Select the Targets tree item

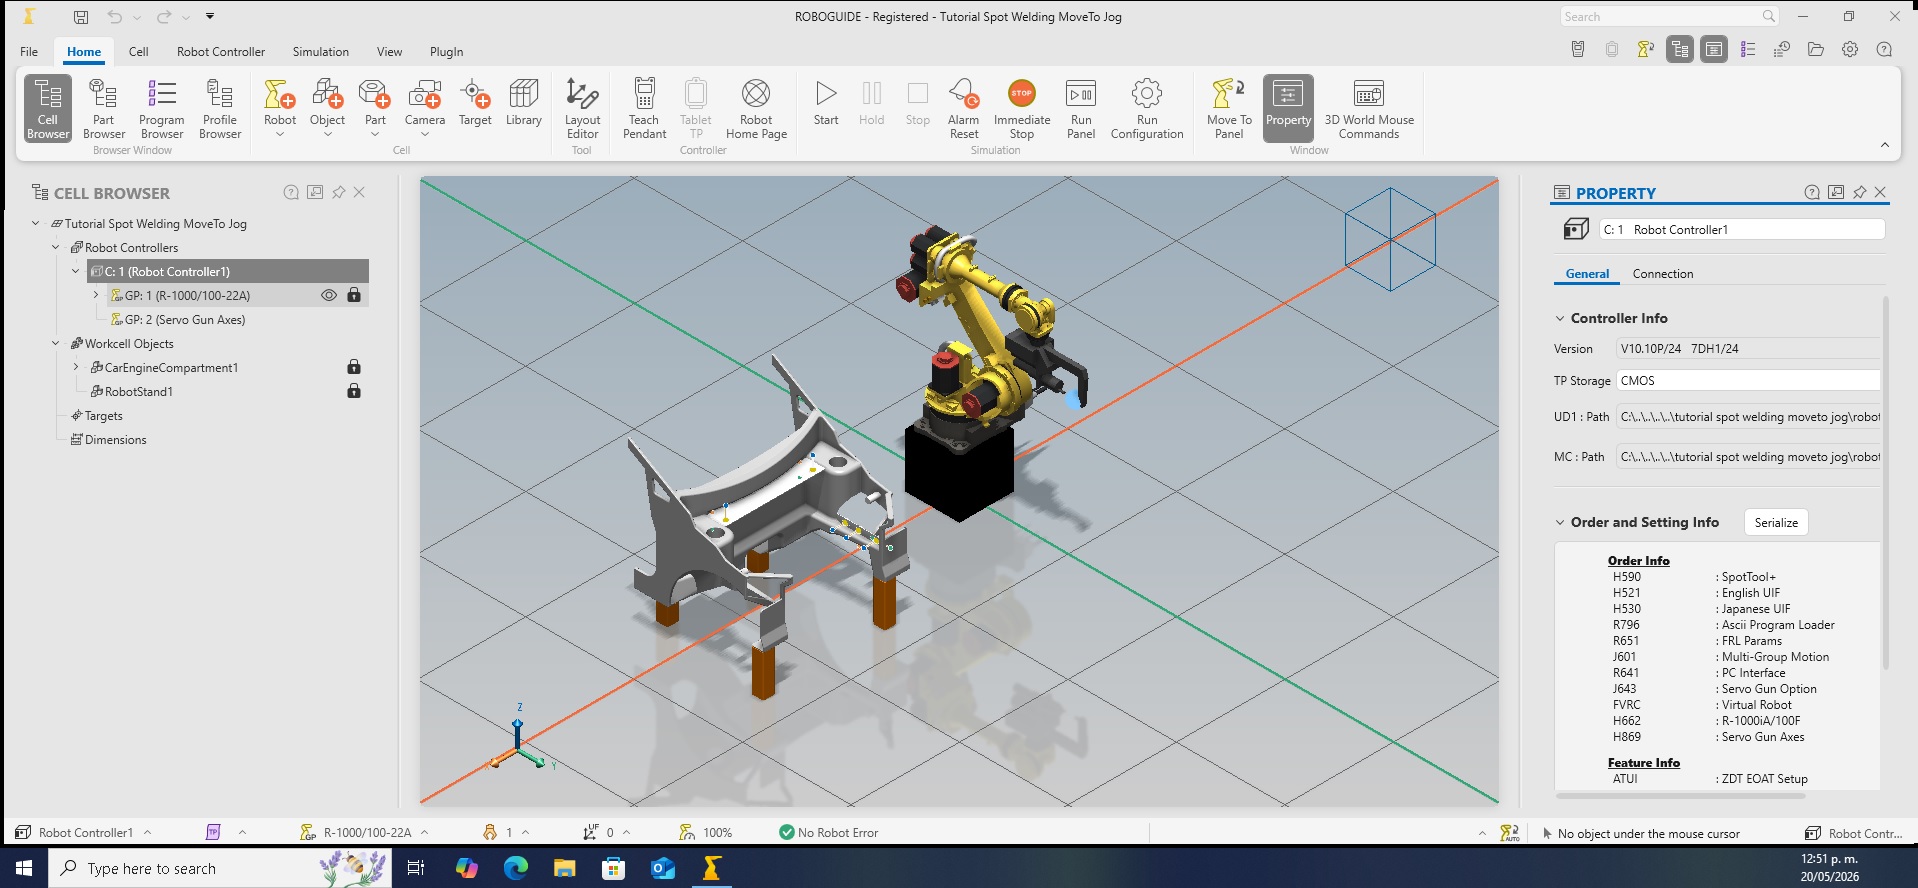[x=103, y=415]
